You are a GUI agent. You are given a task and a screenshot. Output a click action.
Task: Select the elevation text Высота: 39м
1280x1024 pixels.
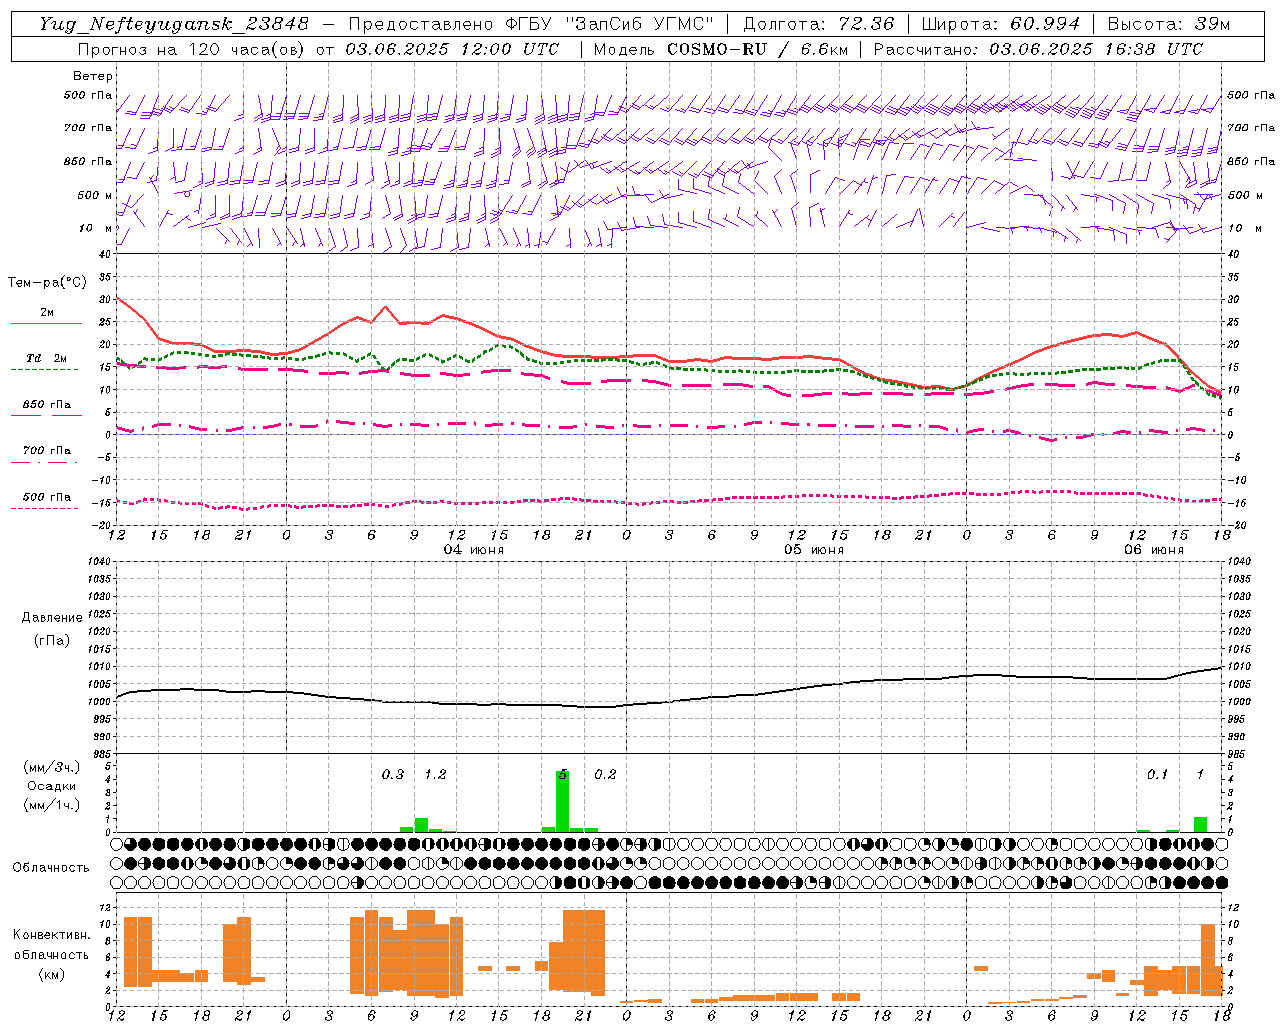click(1168, 24)
